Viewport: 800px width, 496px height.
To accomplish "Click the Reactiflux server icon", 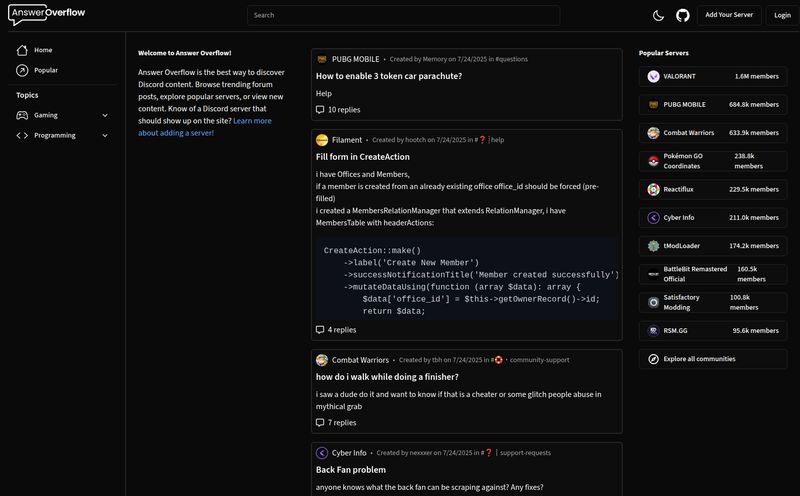I will coord(653,189).
